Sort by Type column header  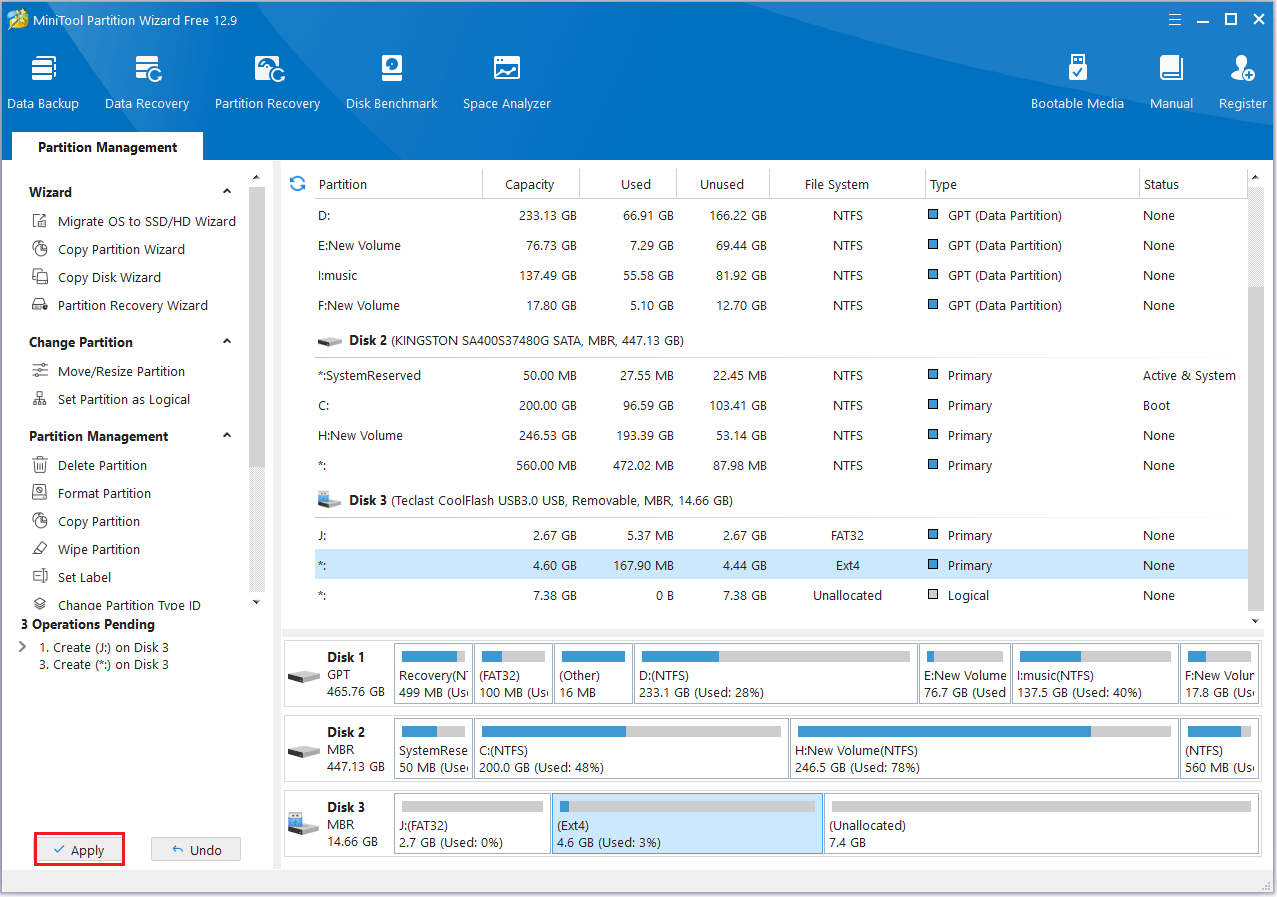(1032, 184)
